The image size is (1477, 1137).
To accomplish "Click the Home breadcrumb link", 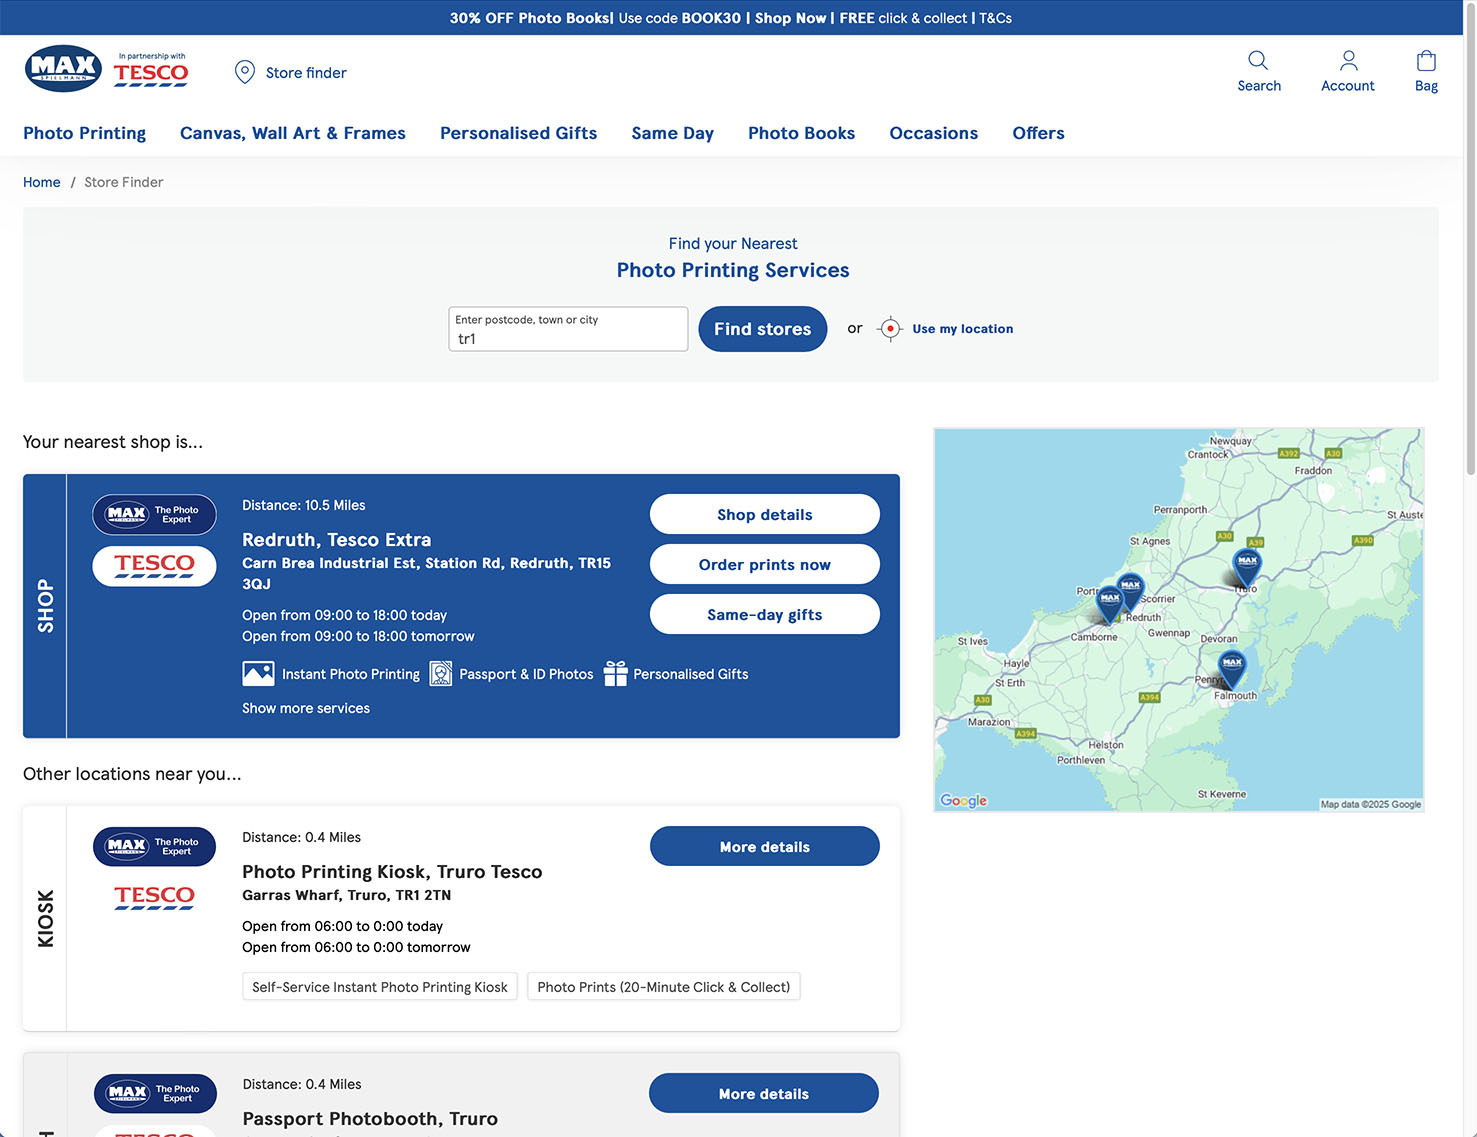I will pyautogui.click(x=41, y=182).
